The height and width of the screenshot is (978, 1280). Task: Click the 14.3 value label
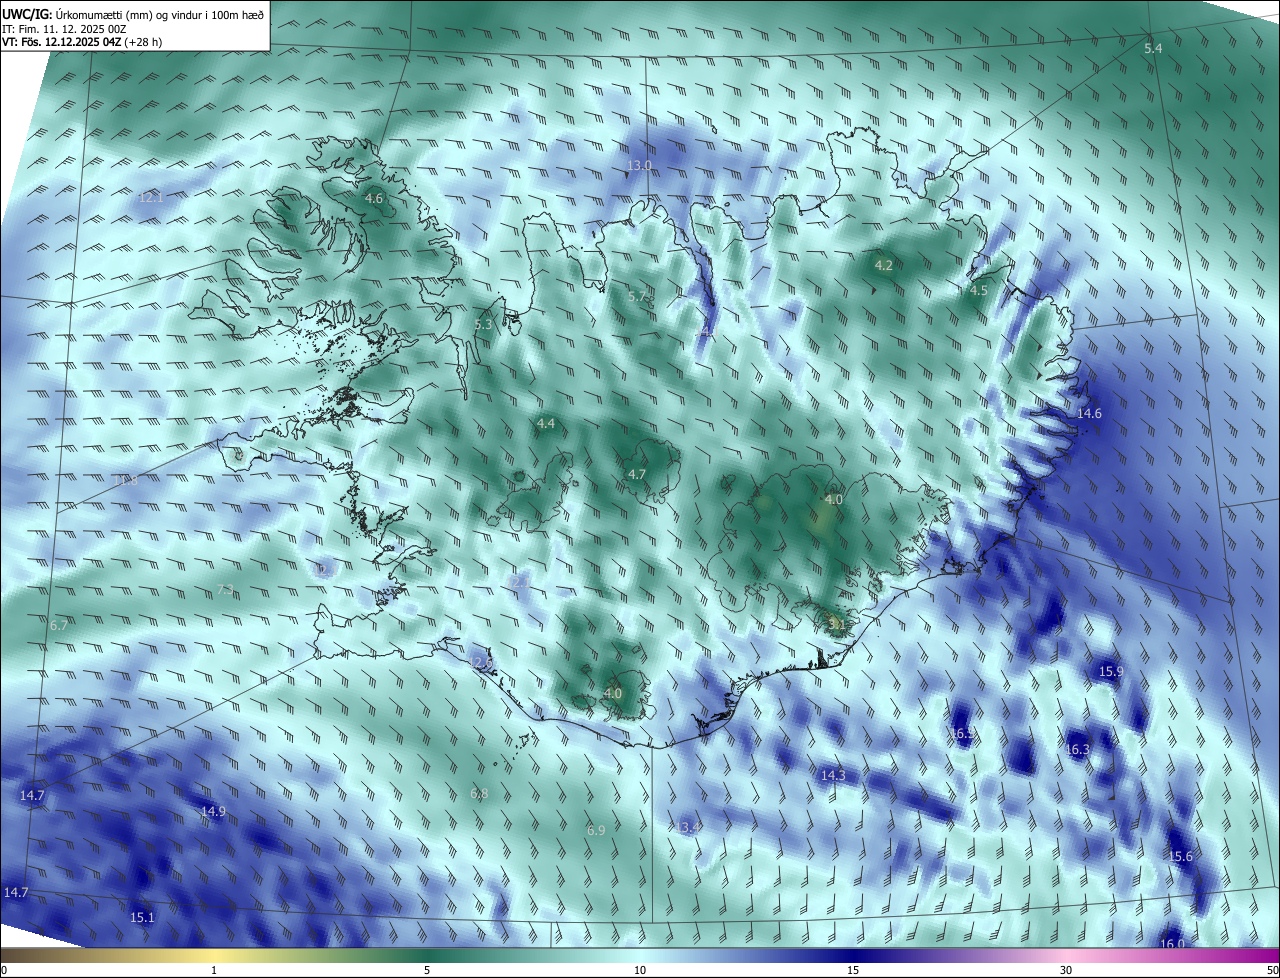[x=833, y=776]
